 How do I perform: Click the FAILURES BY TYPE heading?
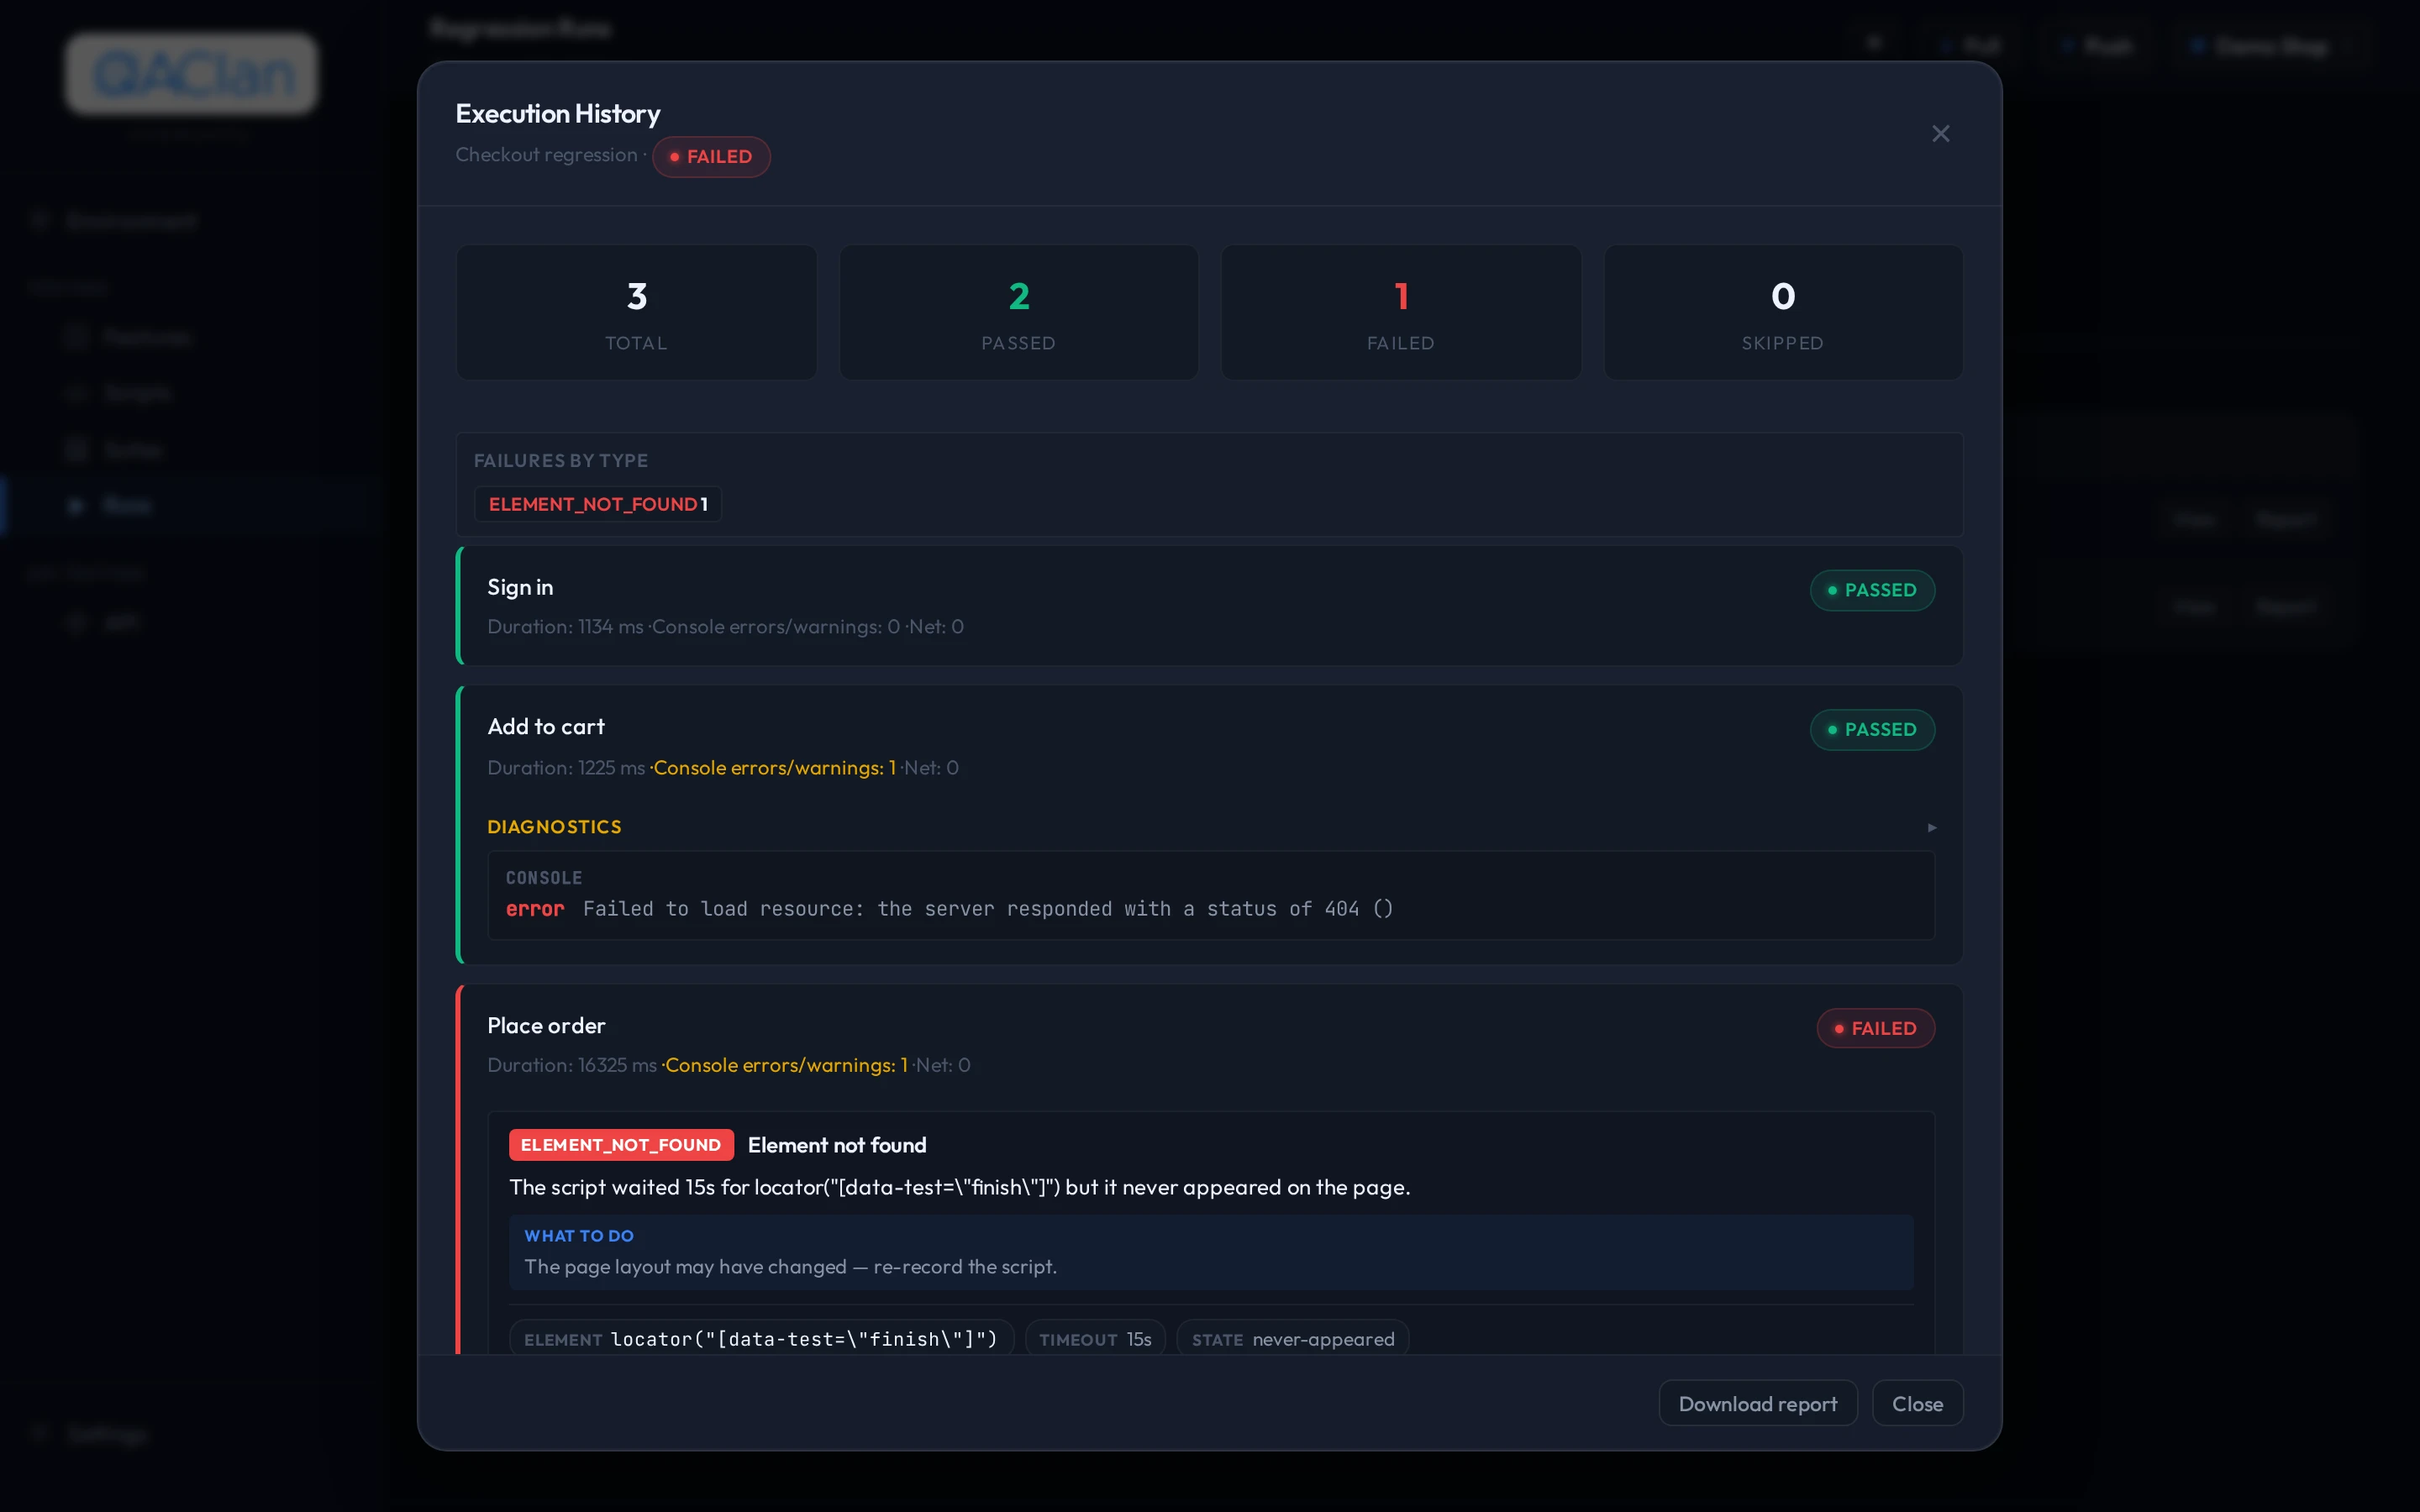coord(560,461)
